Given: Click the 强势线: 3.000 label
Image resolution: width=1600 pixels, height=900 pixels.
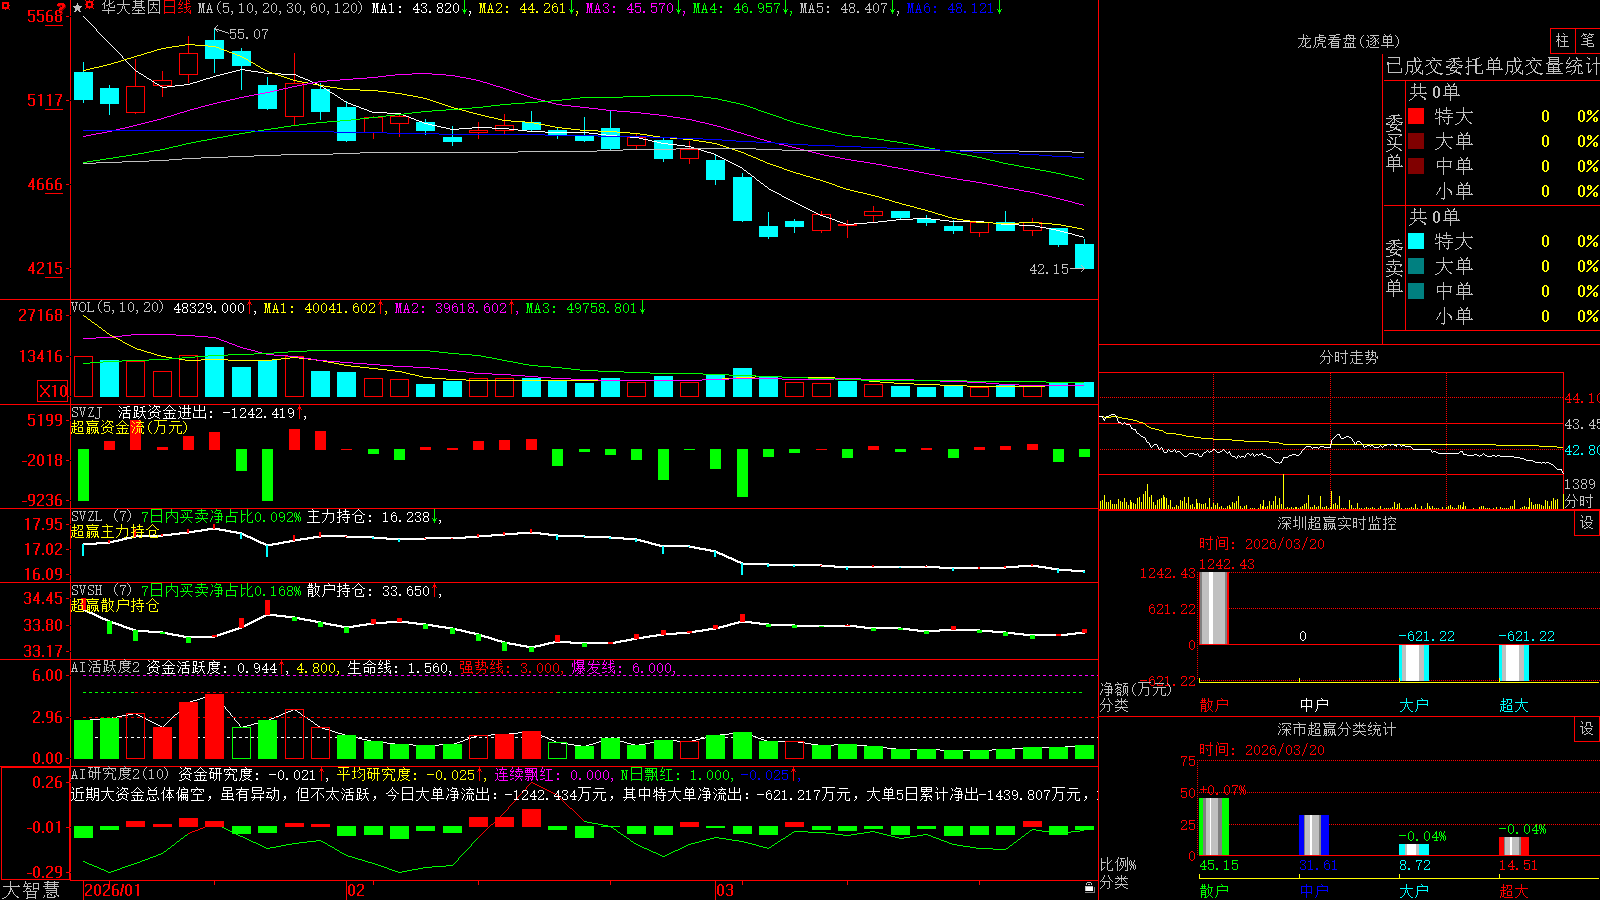Looking at the screenshot, I should [510, 668].
